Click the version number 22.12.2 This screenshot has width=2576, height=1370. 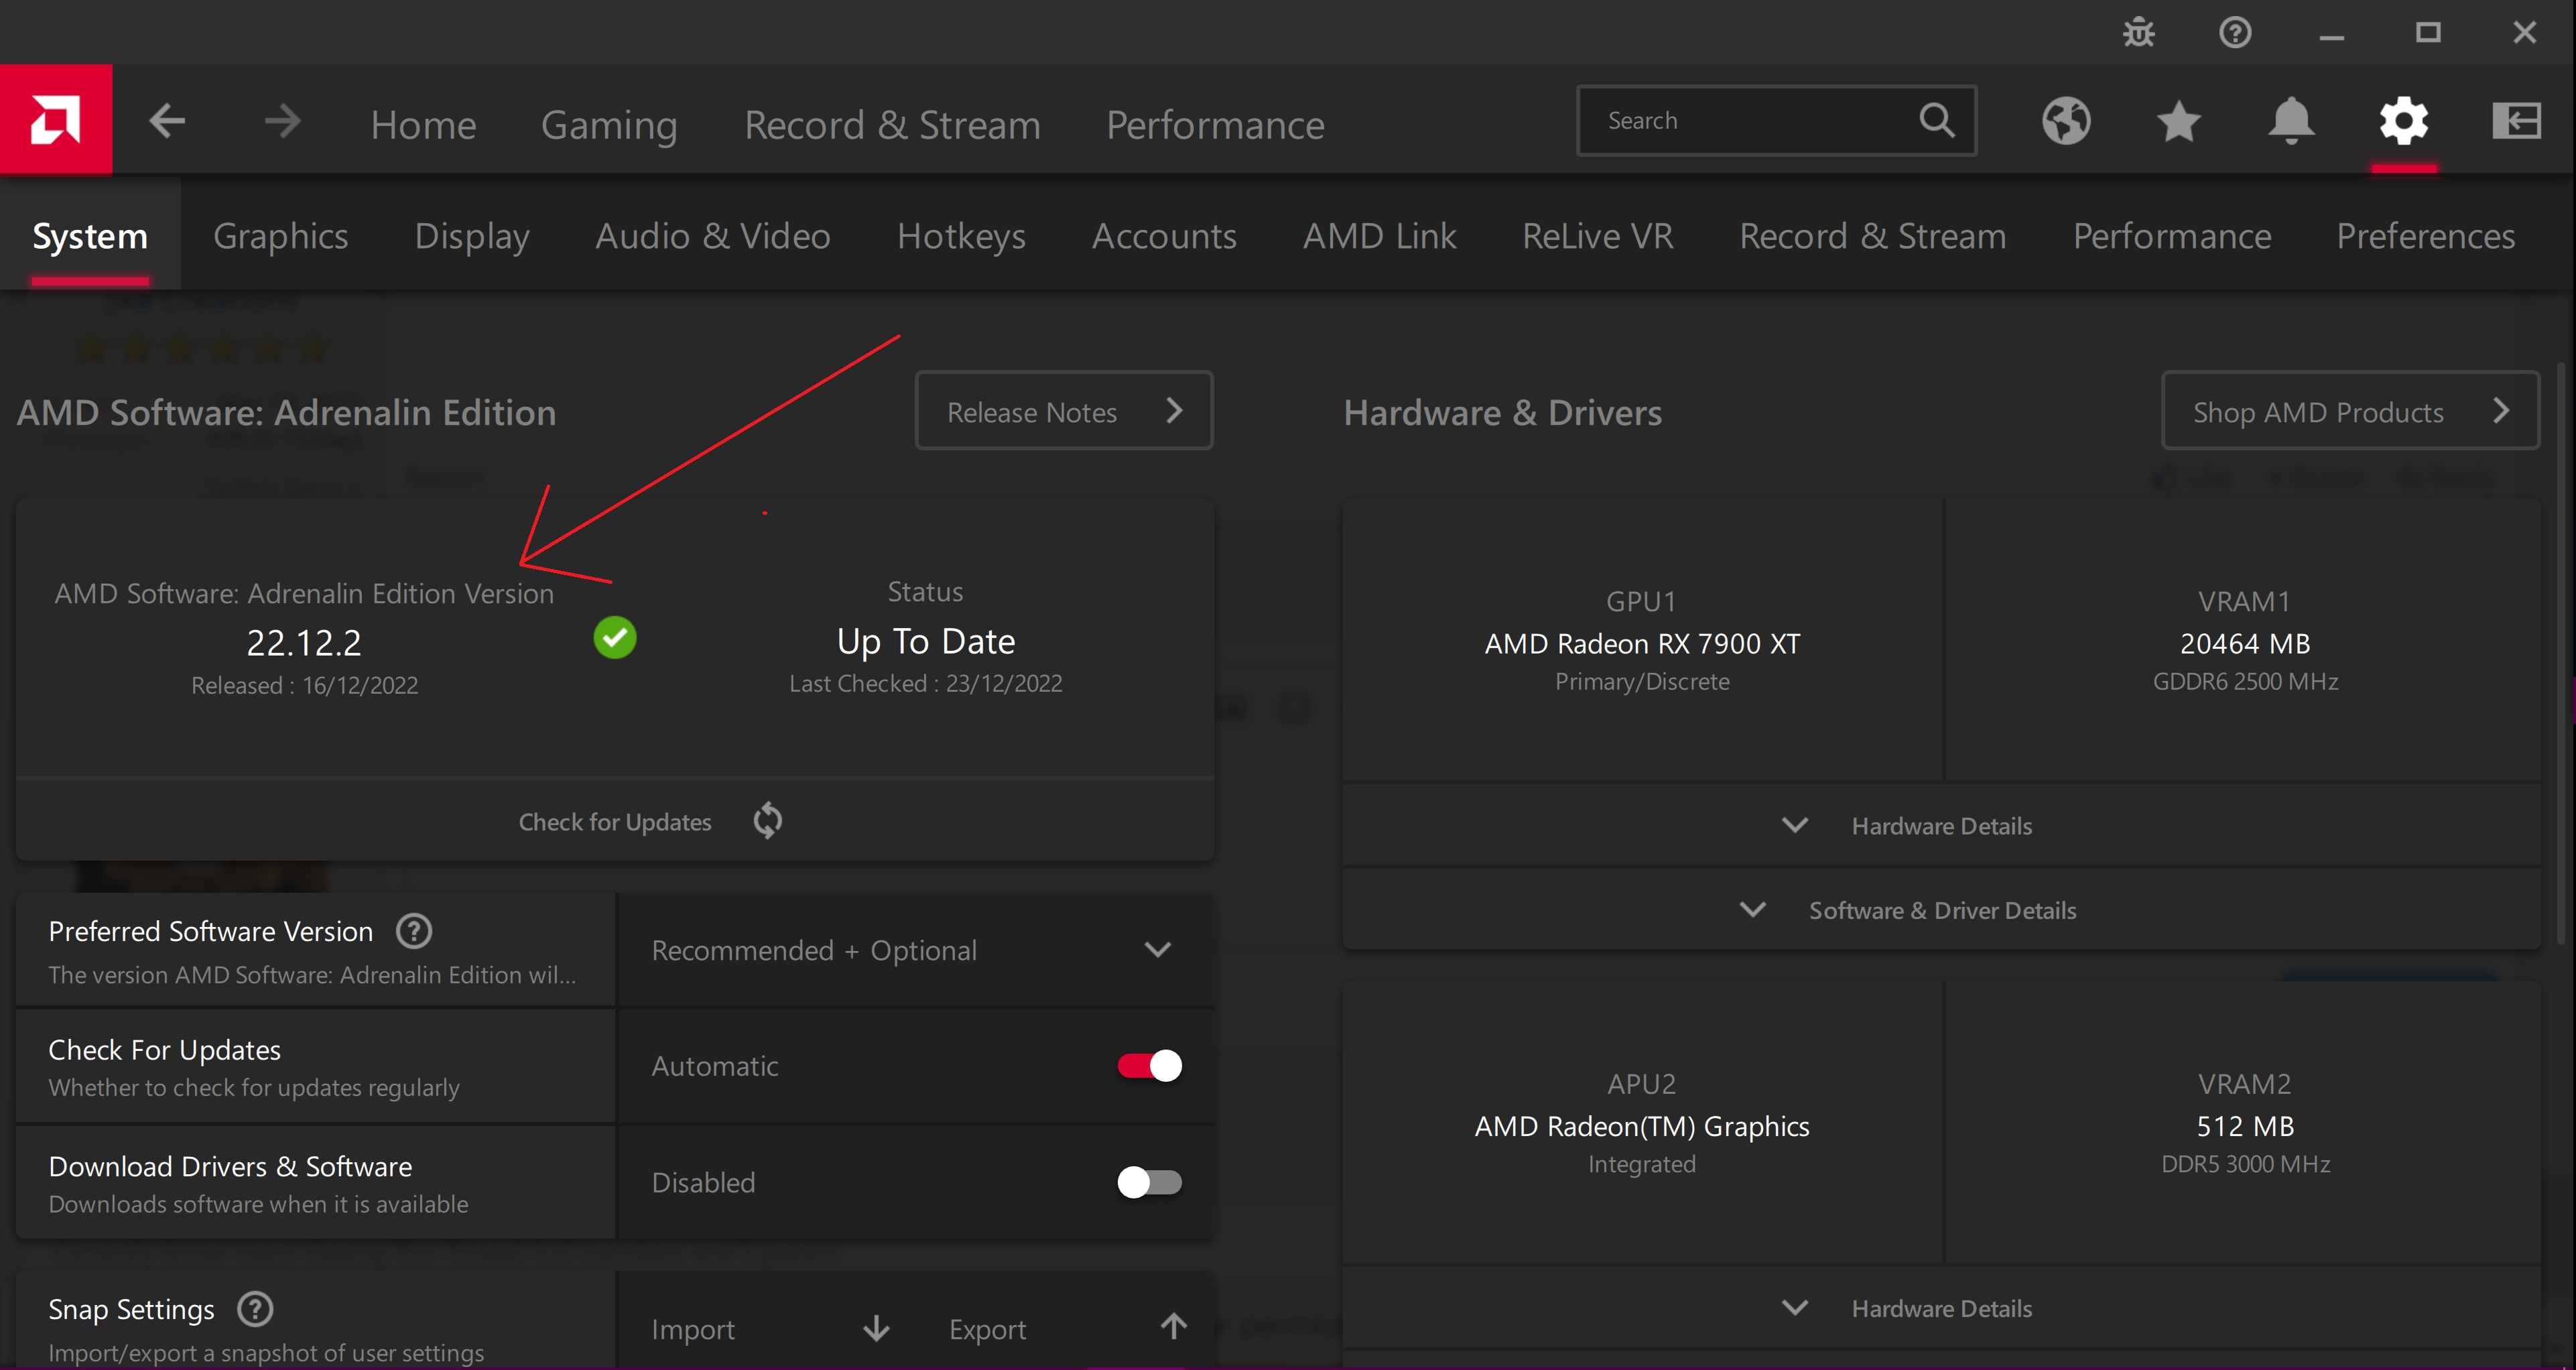[x=304, y=643]
